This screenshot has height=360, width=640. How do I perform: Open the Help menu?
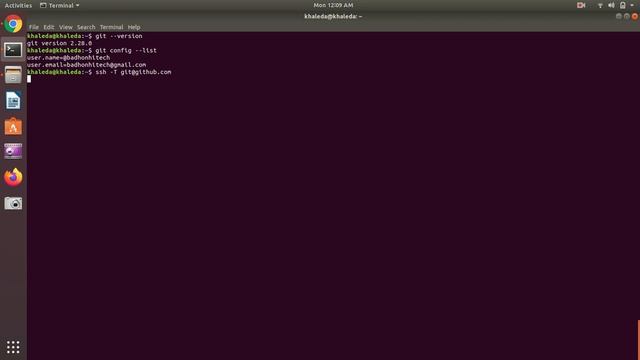coord(134,27)
